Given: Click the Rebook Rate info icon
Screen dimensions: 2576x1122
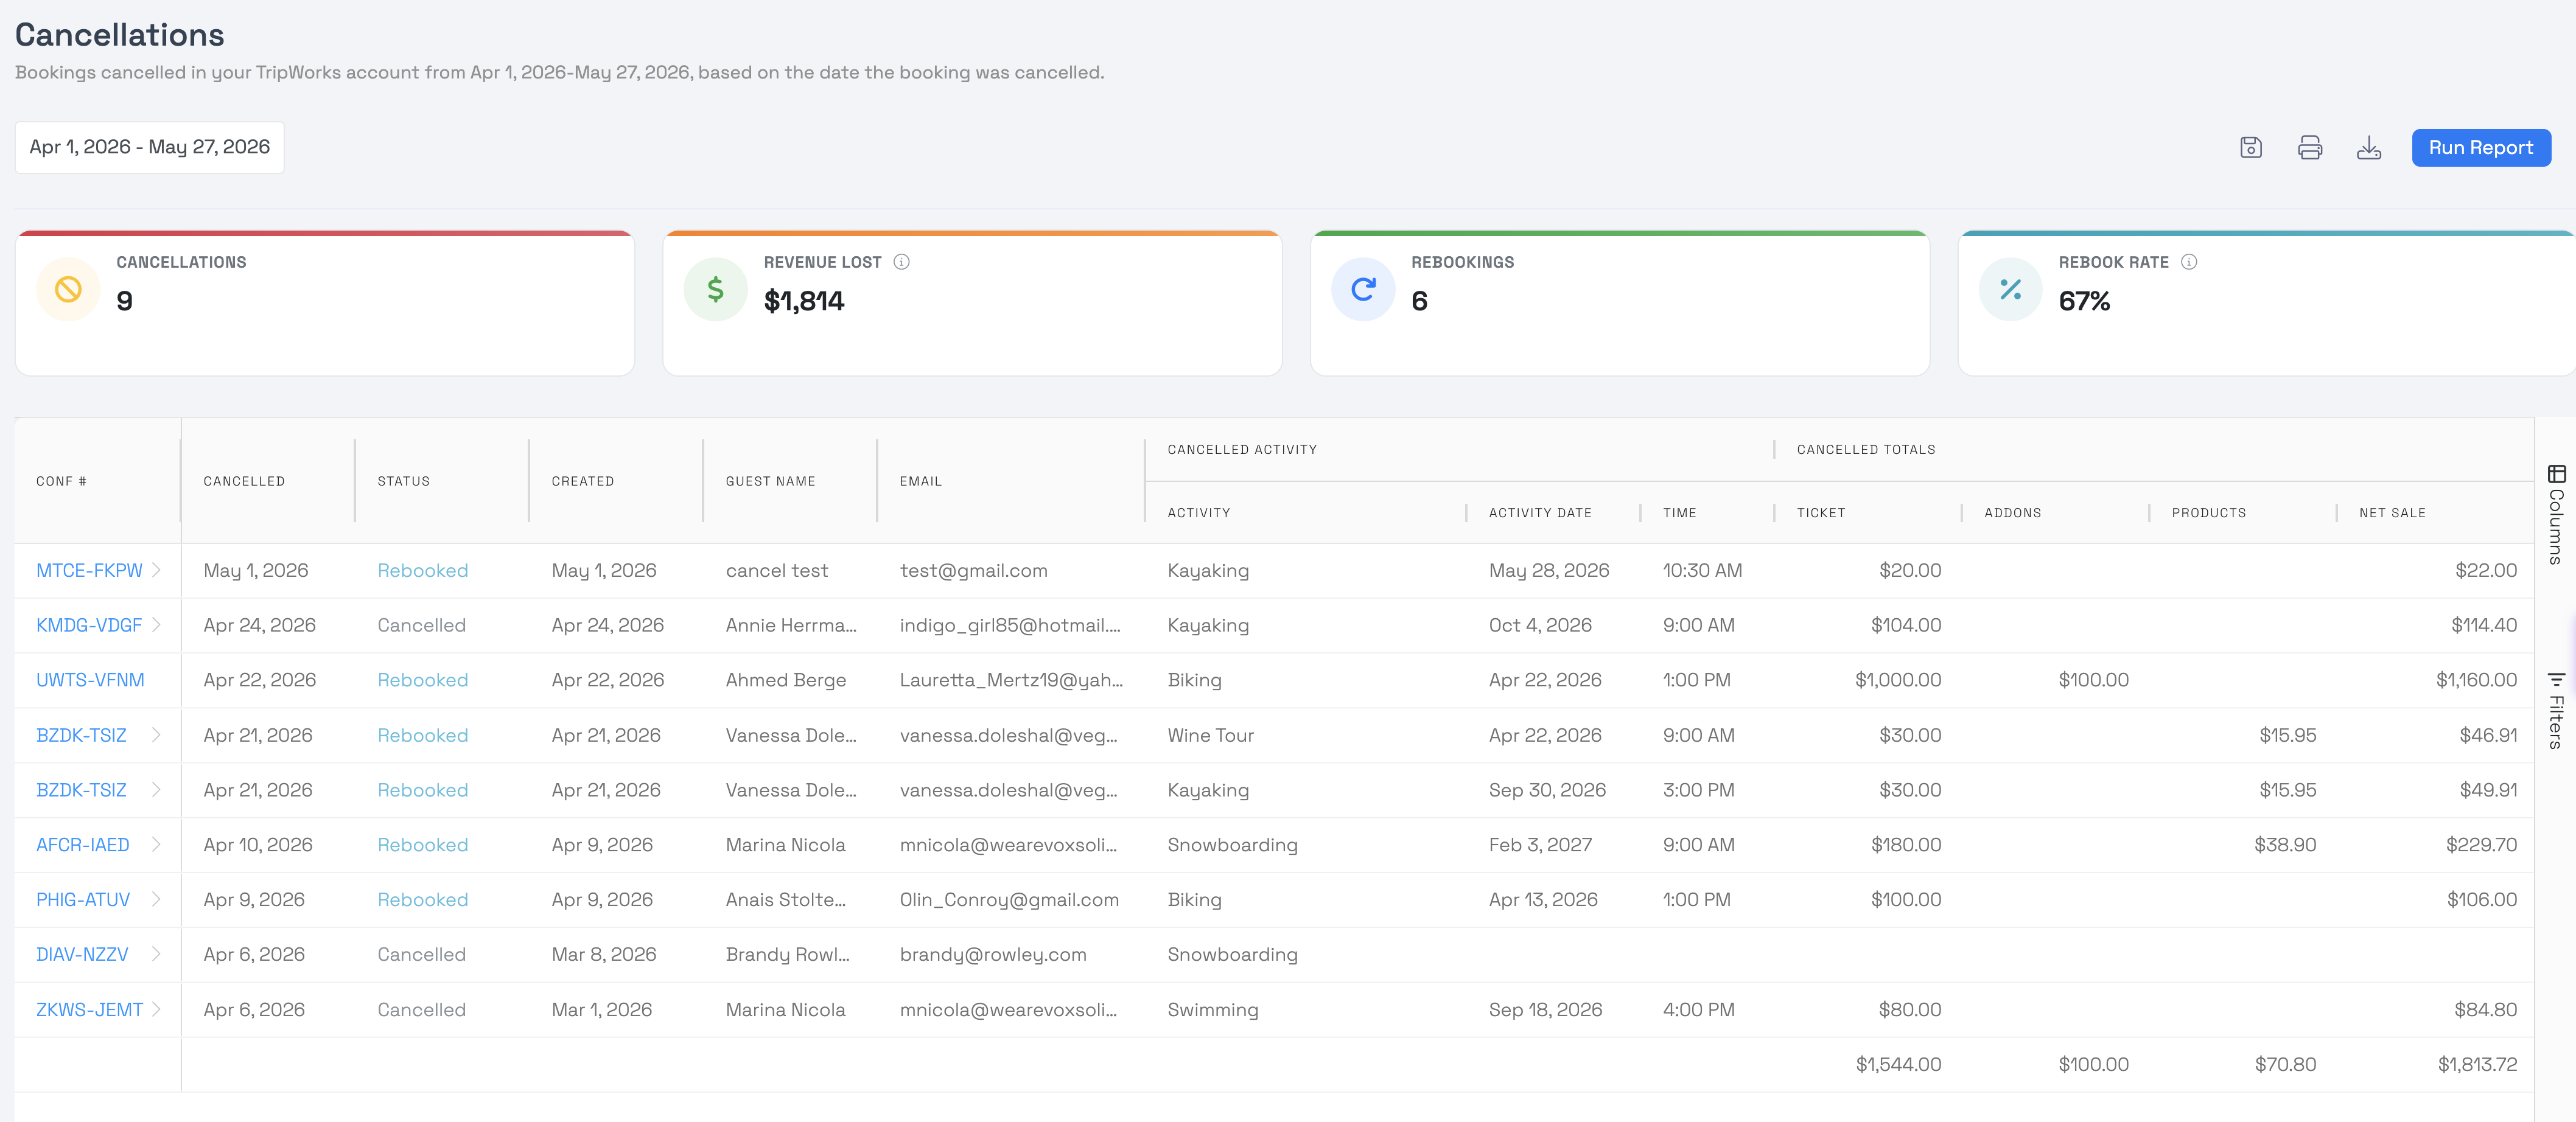Looking at the screenshot, I should click(2188, 262).
